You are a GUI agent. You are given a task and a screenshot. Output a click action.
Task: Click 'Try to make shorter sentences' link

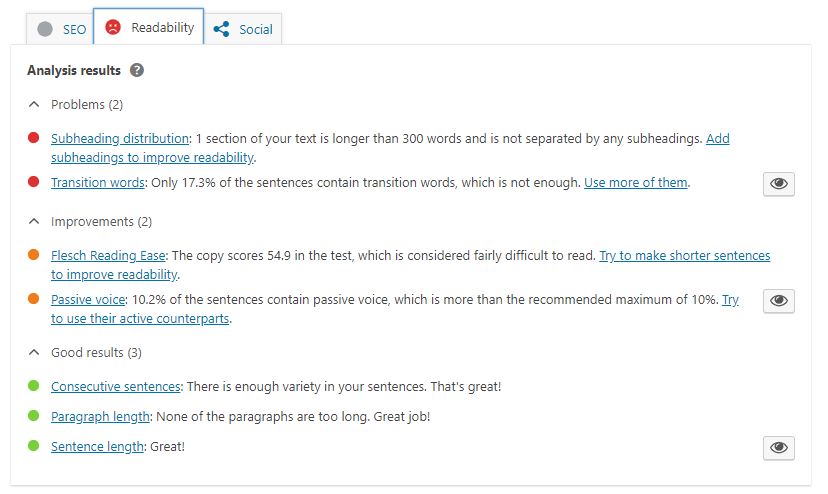coord(684,256)
